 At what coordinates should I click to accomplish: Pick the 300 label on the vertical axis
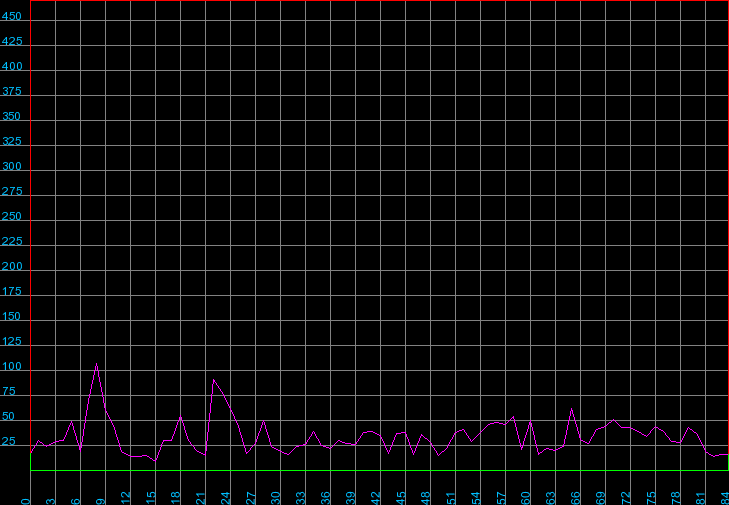12,166
